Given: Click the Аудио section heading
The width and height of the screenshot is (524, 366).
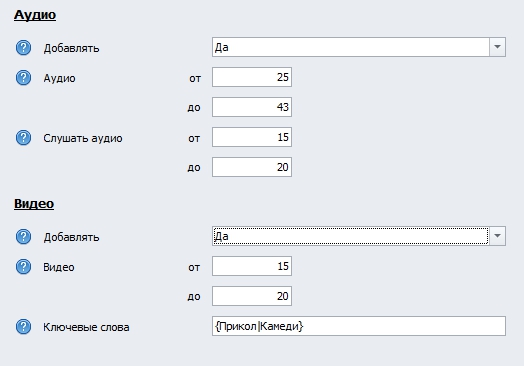Looking at the screenshot, I should 35,15.
